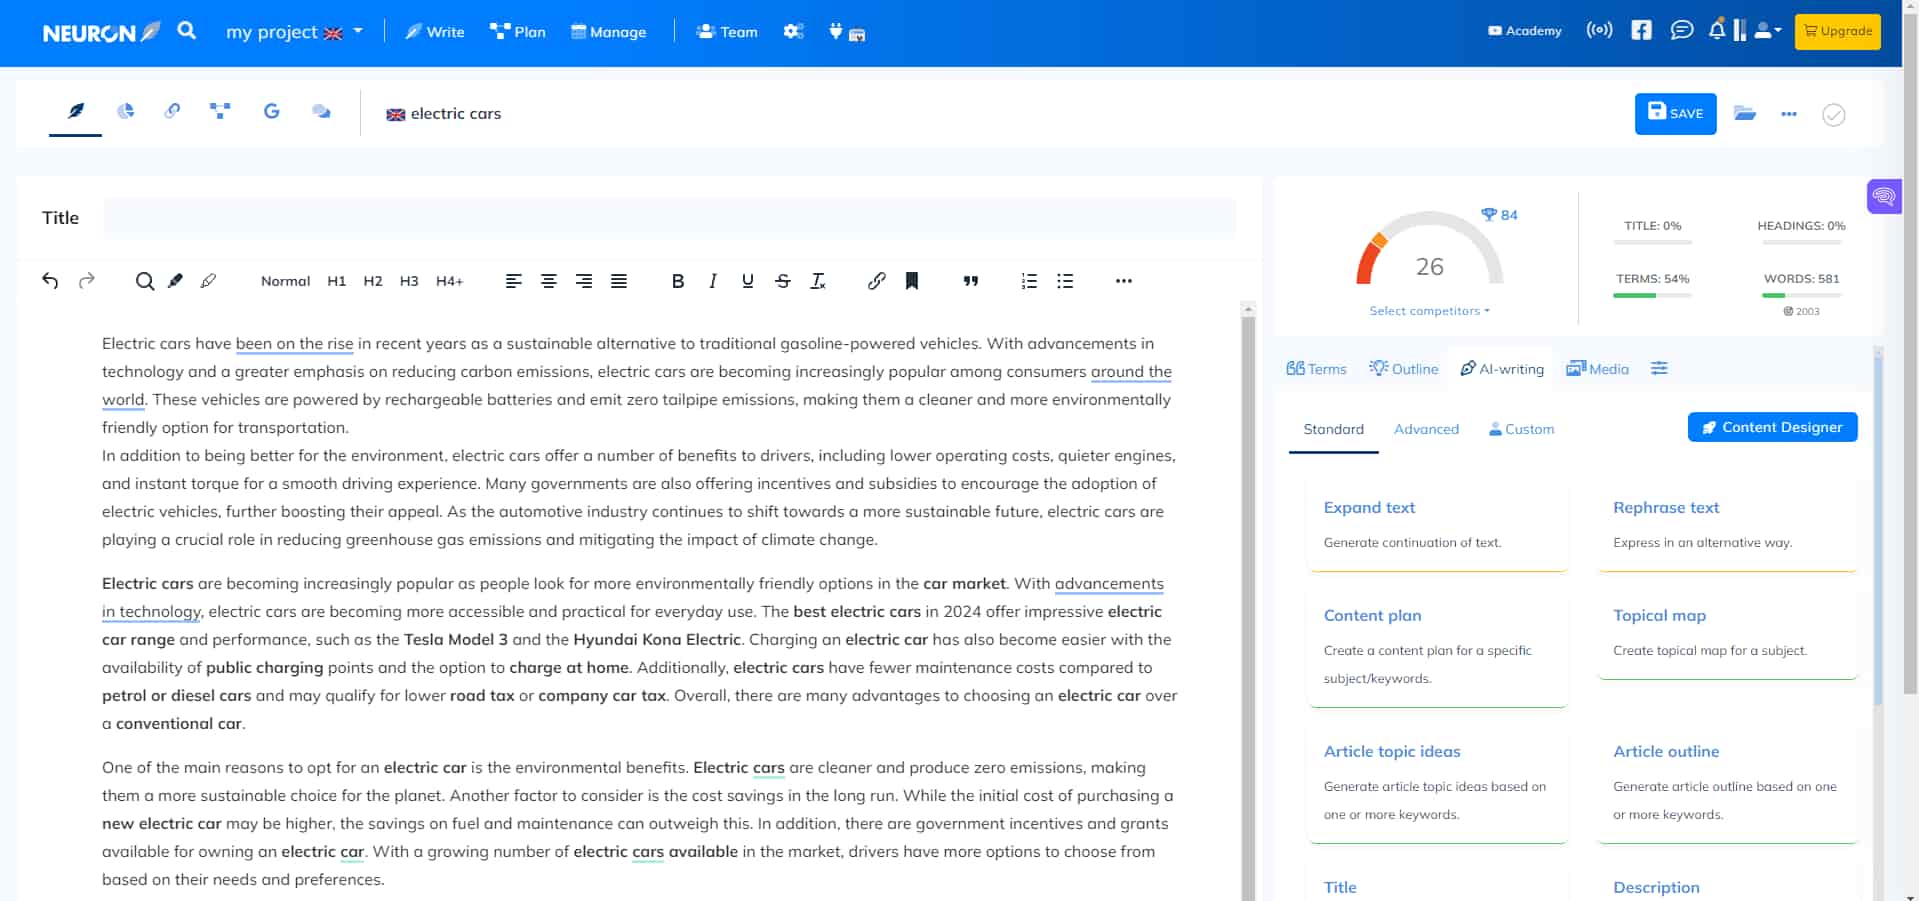Toggle italic formatting for selected text
The image size is (1919, 901).
[x=712, y=281]
